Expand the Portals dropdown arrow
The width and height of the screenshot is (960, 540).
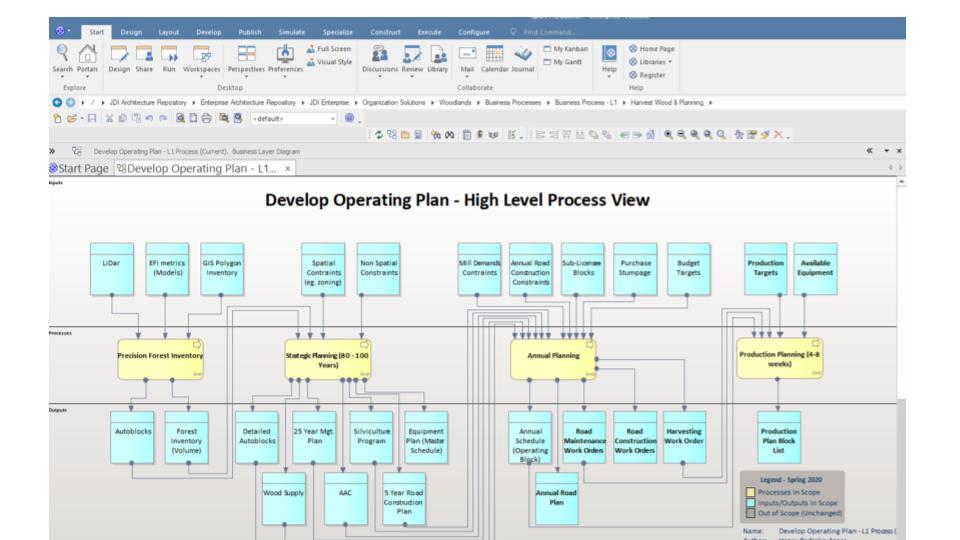87,77
